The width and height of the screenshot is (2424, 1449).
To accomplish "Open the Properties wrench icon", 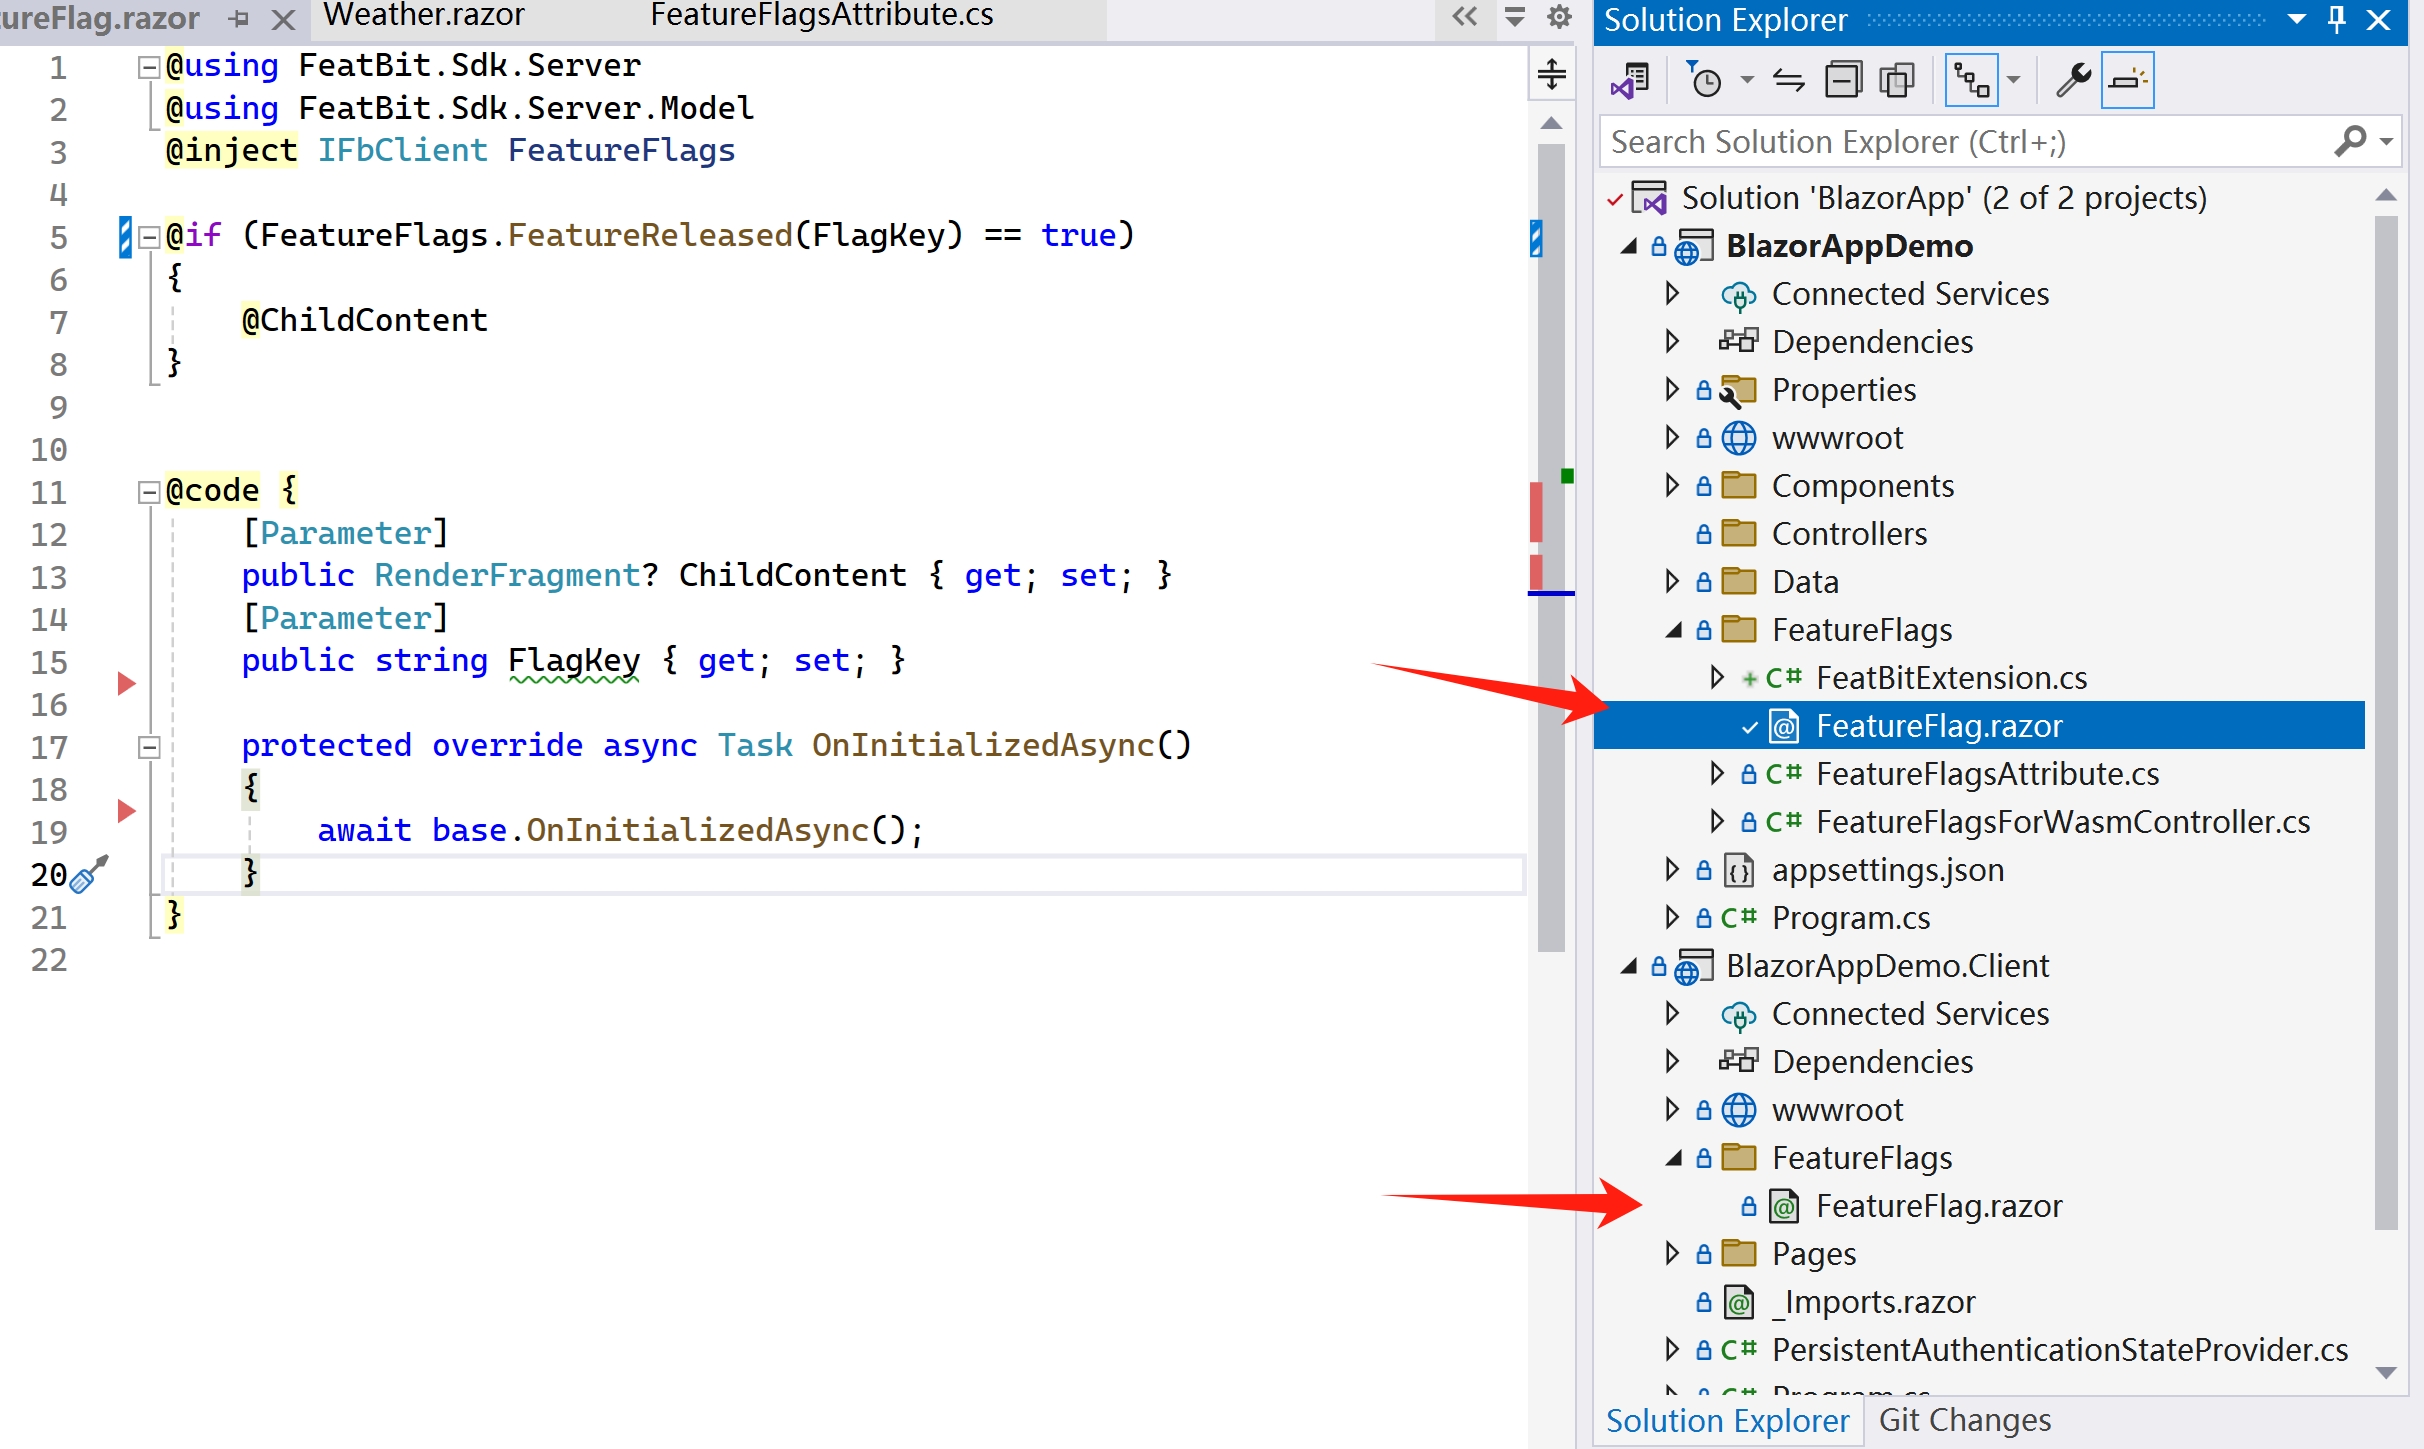I will (x=2073, y=80).
